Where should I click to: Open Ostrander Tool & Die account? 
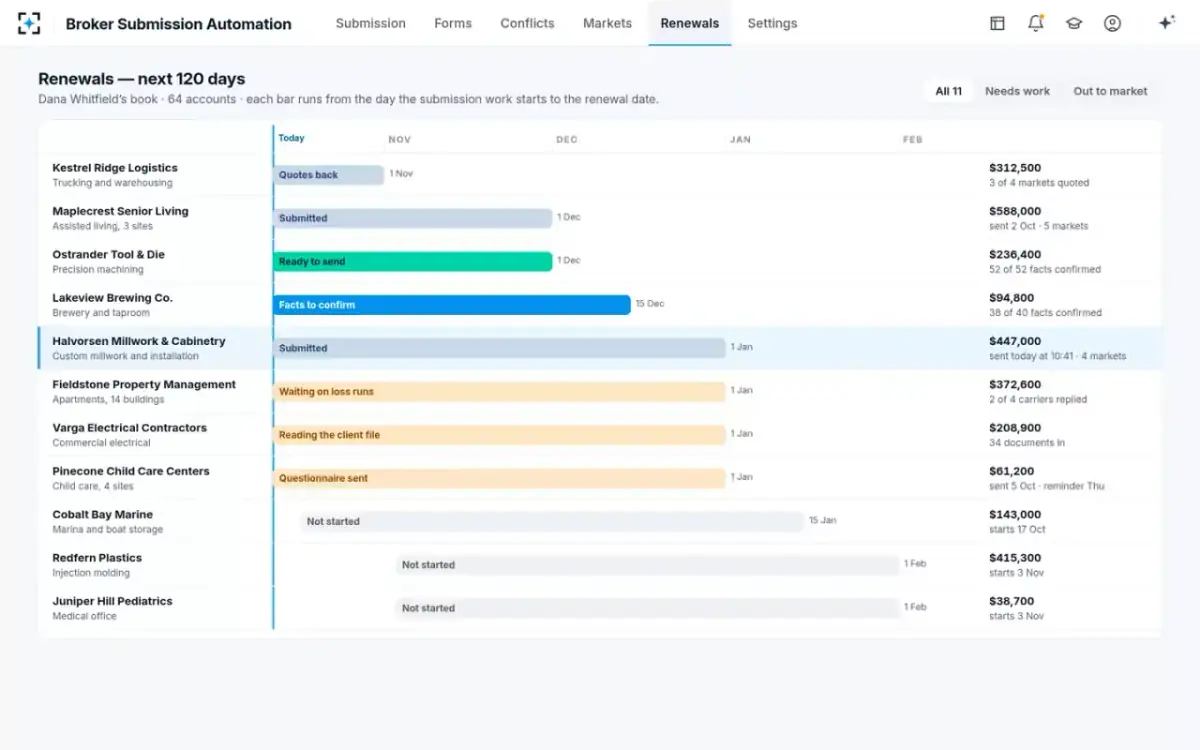(x=109, y=254)
